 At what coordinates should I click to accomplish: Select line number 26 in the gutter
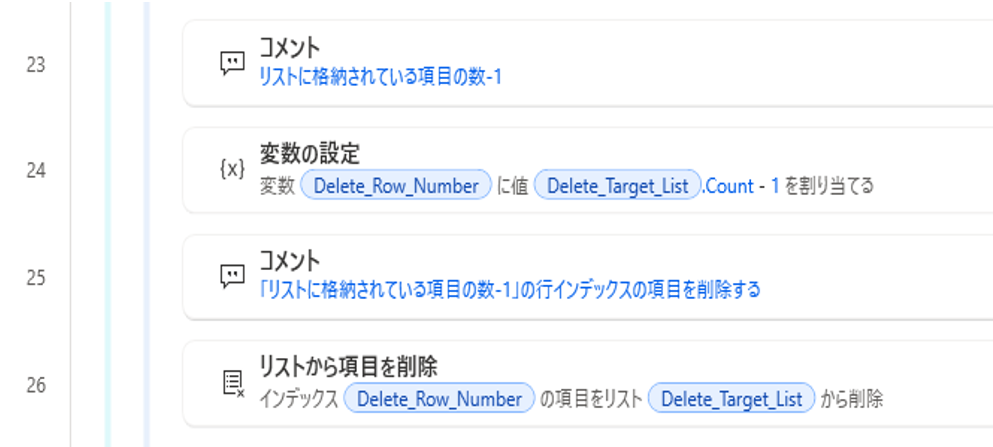36,384
